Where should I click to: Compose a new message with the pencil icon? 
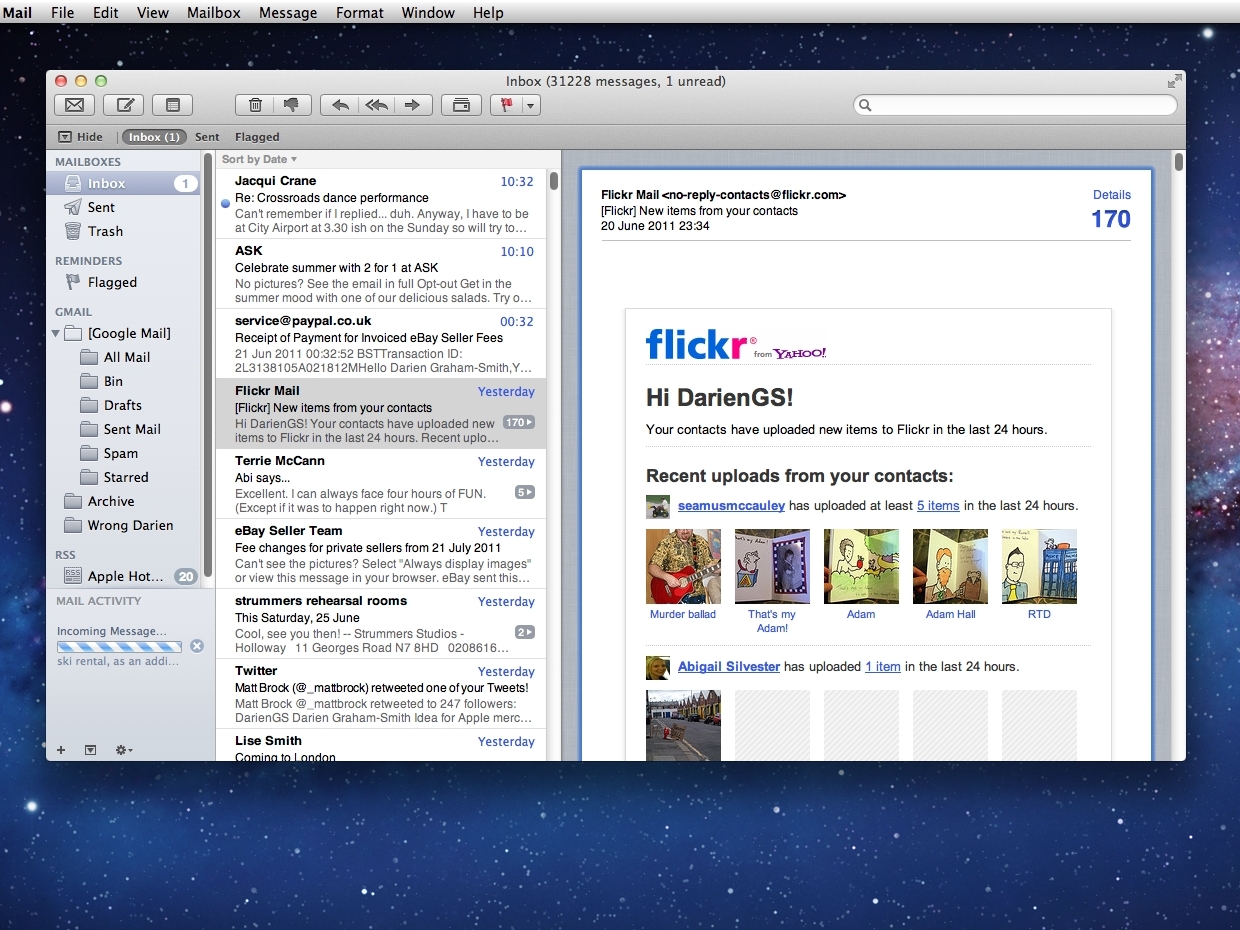coord(124,105)
